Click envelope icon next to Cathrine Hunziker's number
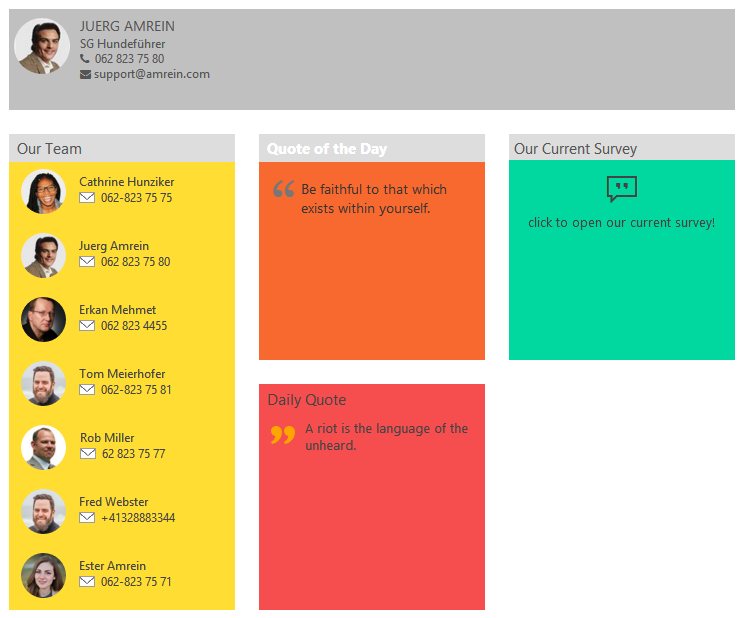Viewport: 744px width, 618px height. coord(87,198)
